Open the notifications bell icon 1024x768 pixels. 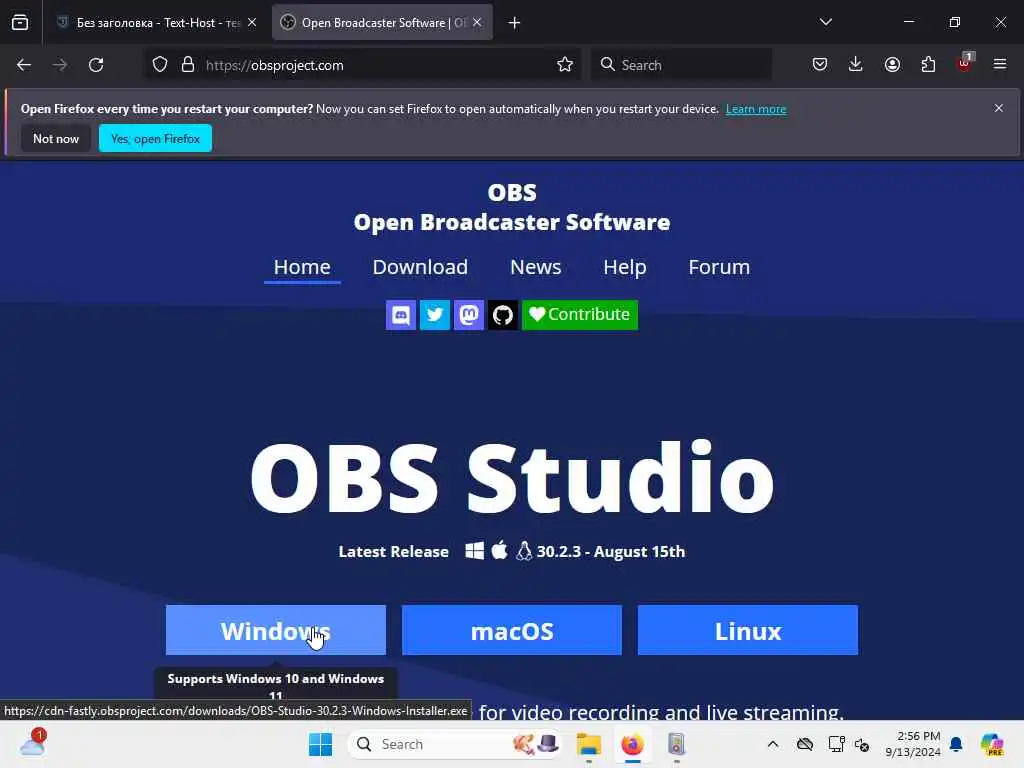956,744
